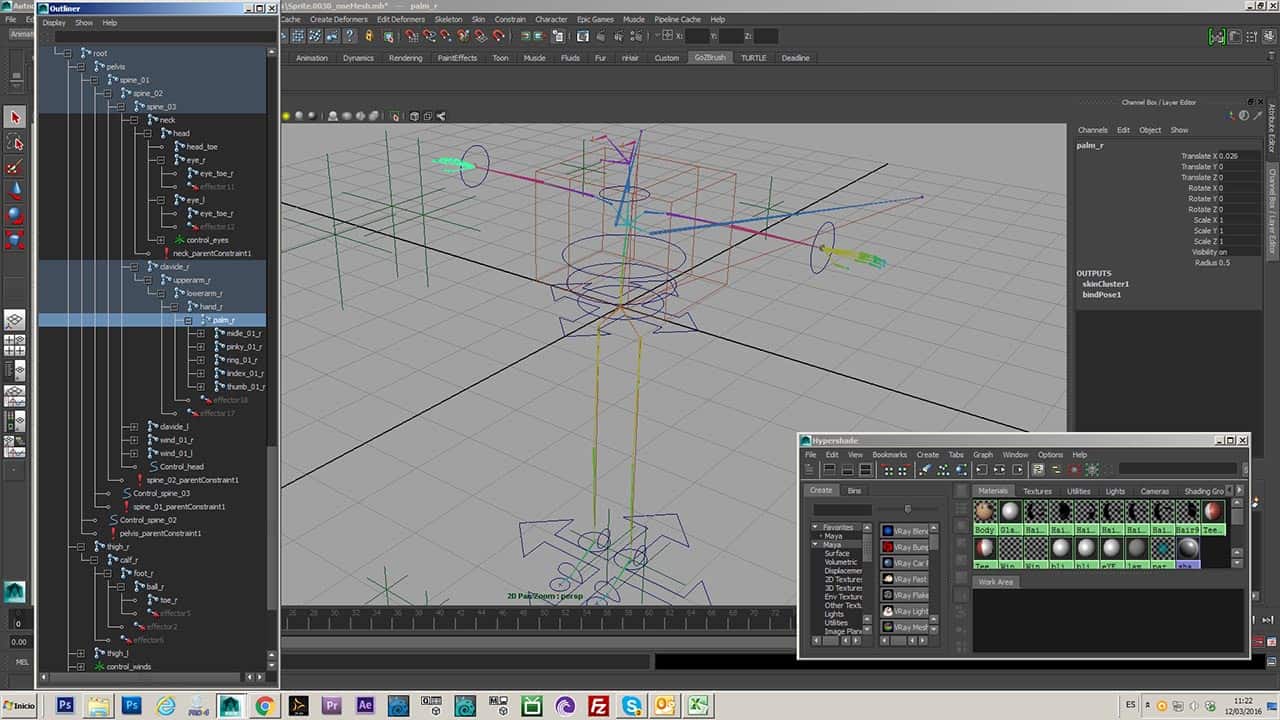Screen dimensions: 1280x720
Task: Click the yellow light icon in viewport toolbar
Action: pyautogui.click(x=286, y=116)
